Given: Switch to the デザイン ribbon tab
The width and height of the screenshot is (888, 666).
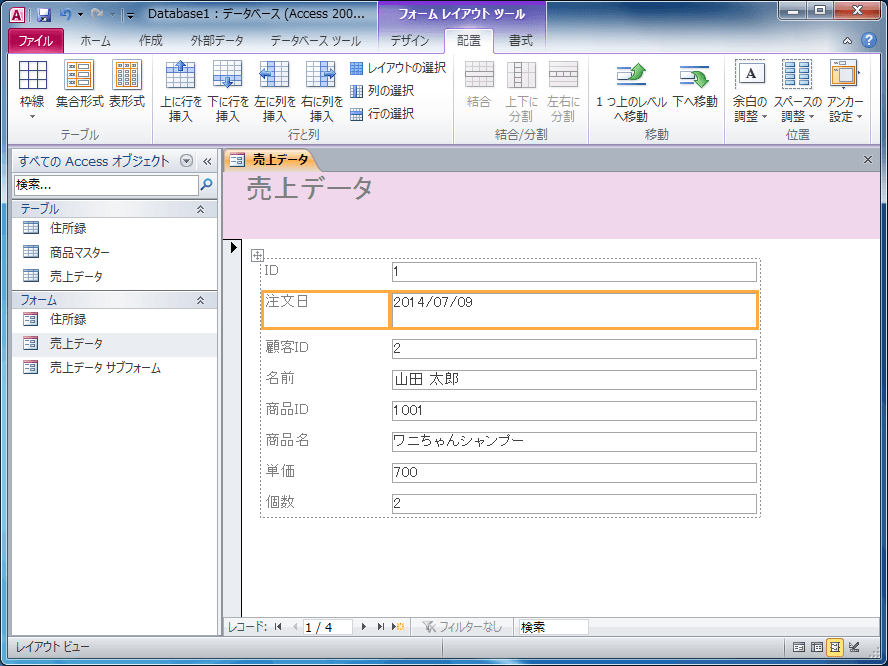Looking at the screenshot, I should pyautogui.click(x=410, y=41).
